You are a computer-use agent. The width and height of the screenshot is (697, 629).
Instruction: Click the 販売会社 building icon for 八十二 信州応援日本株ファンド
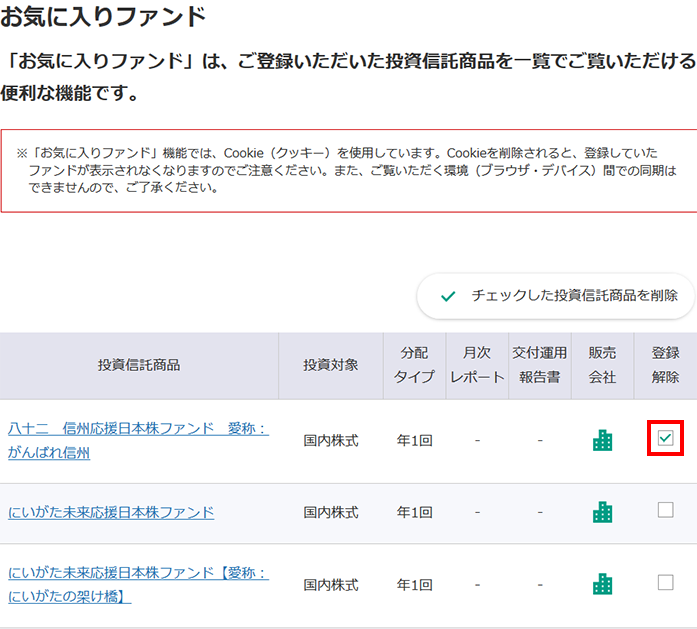[x=602, y=440]
